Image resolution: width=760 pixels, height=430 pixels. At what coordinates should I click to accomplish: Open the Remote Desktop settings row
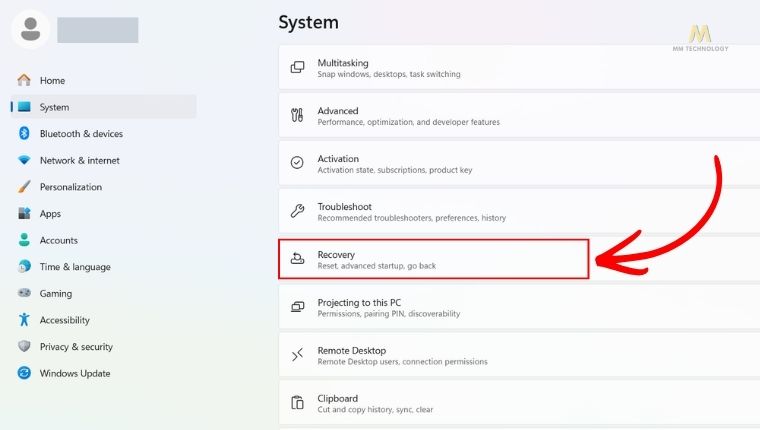[519, 355]
